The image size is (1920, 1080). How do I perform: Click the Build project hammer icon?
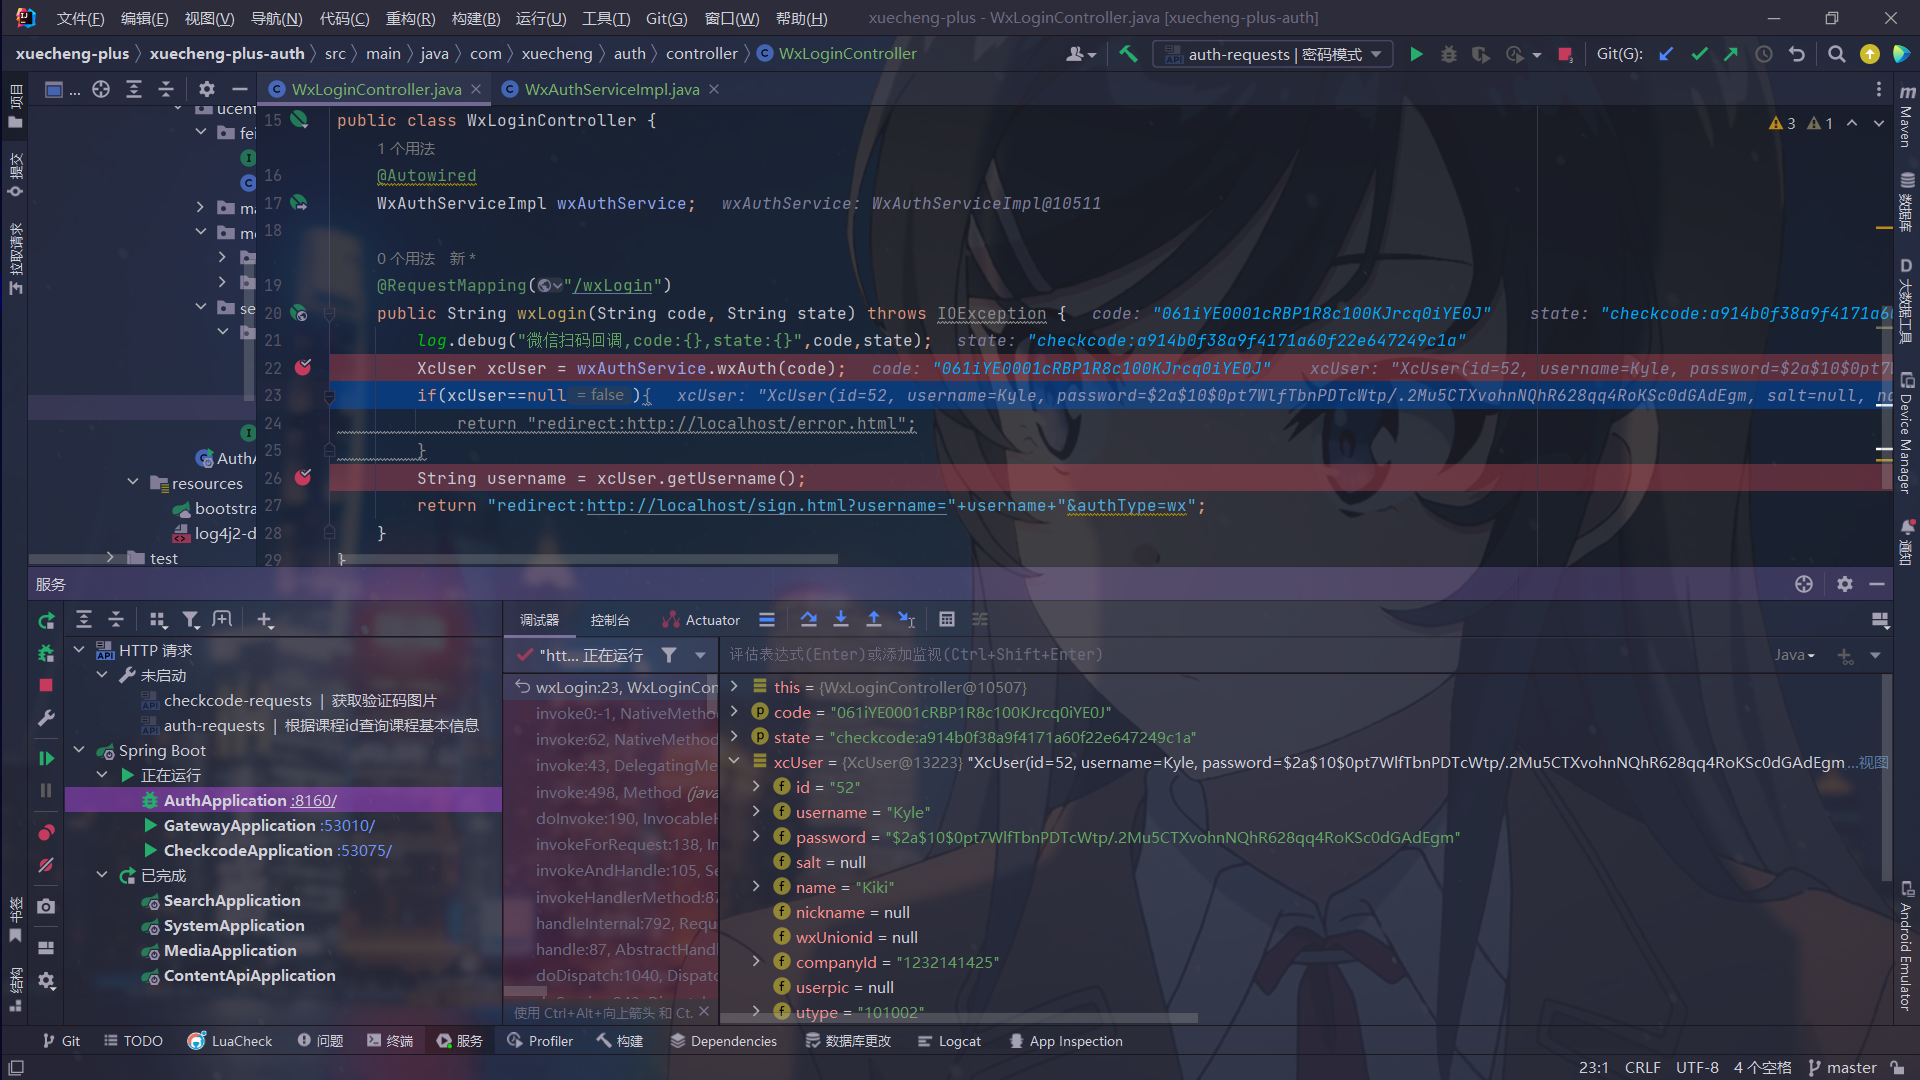(1128, 54)
